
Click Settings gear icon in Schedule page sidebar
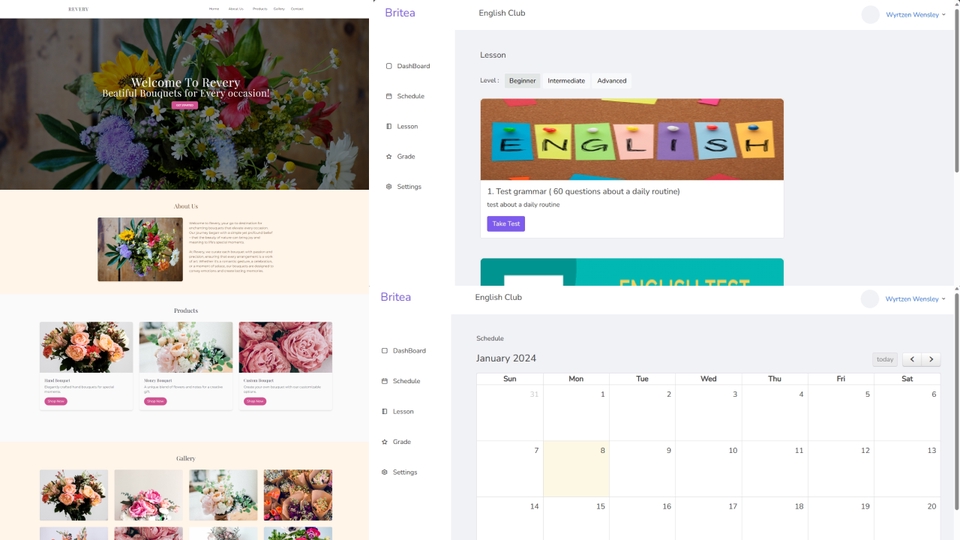tap(384, 472)
